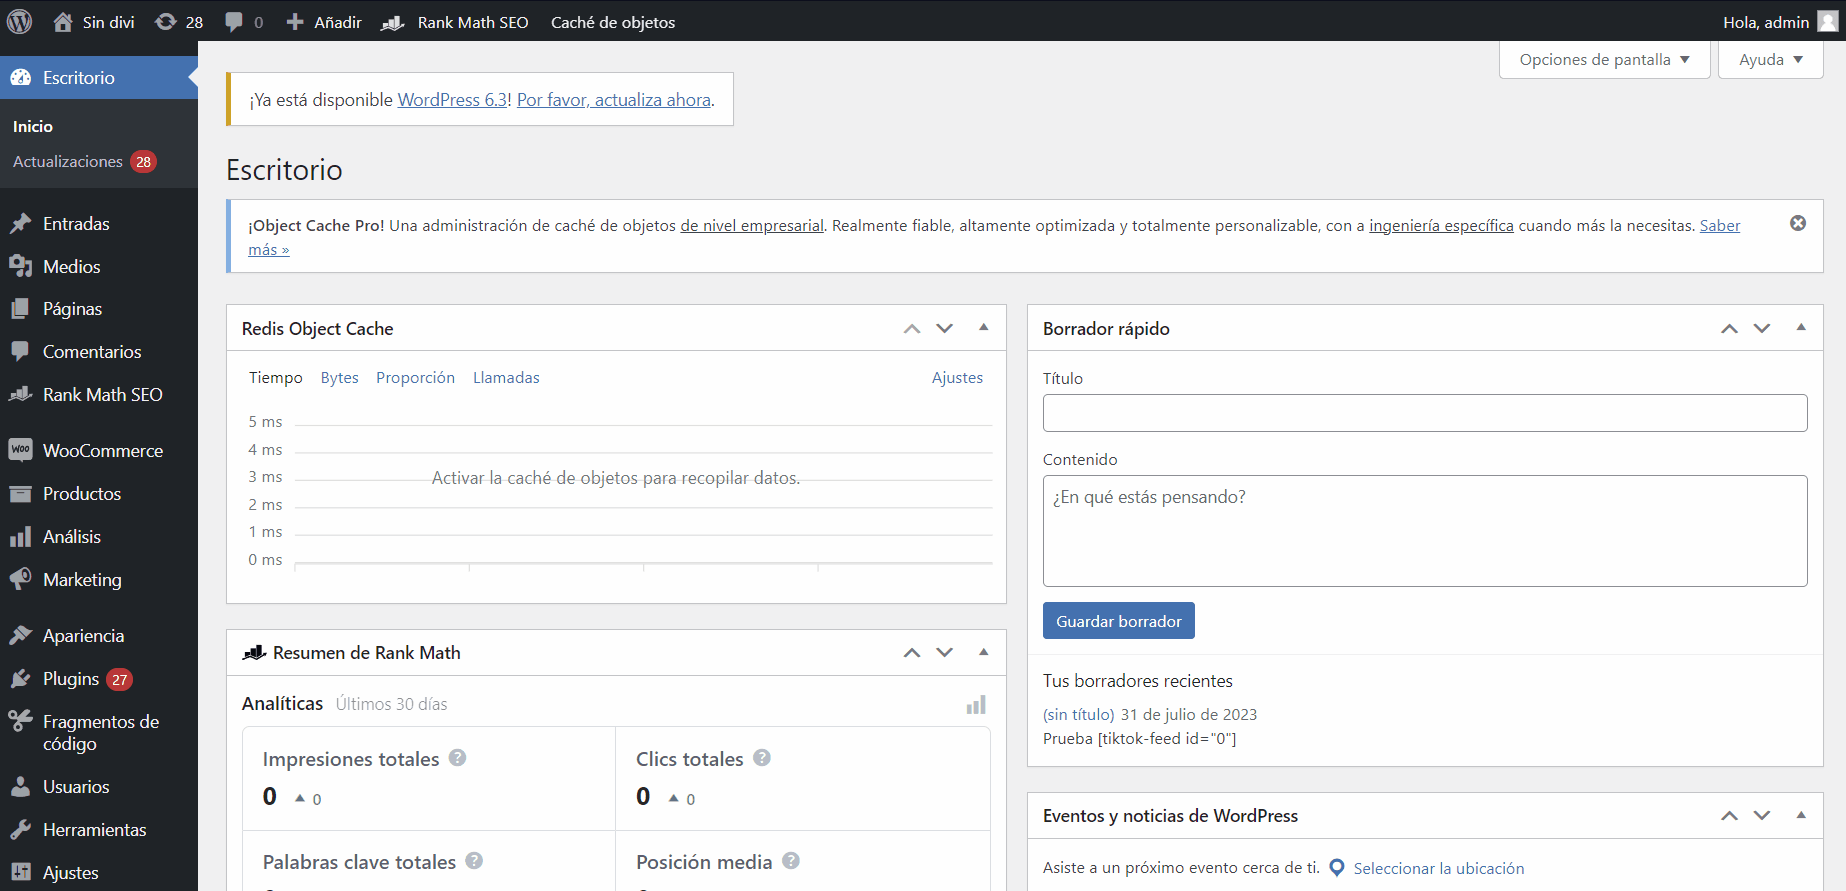The width and height of the screenshot is (1846, 891).
Task: Move Eventos y noticias panel down
Action: 1762,816
